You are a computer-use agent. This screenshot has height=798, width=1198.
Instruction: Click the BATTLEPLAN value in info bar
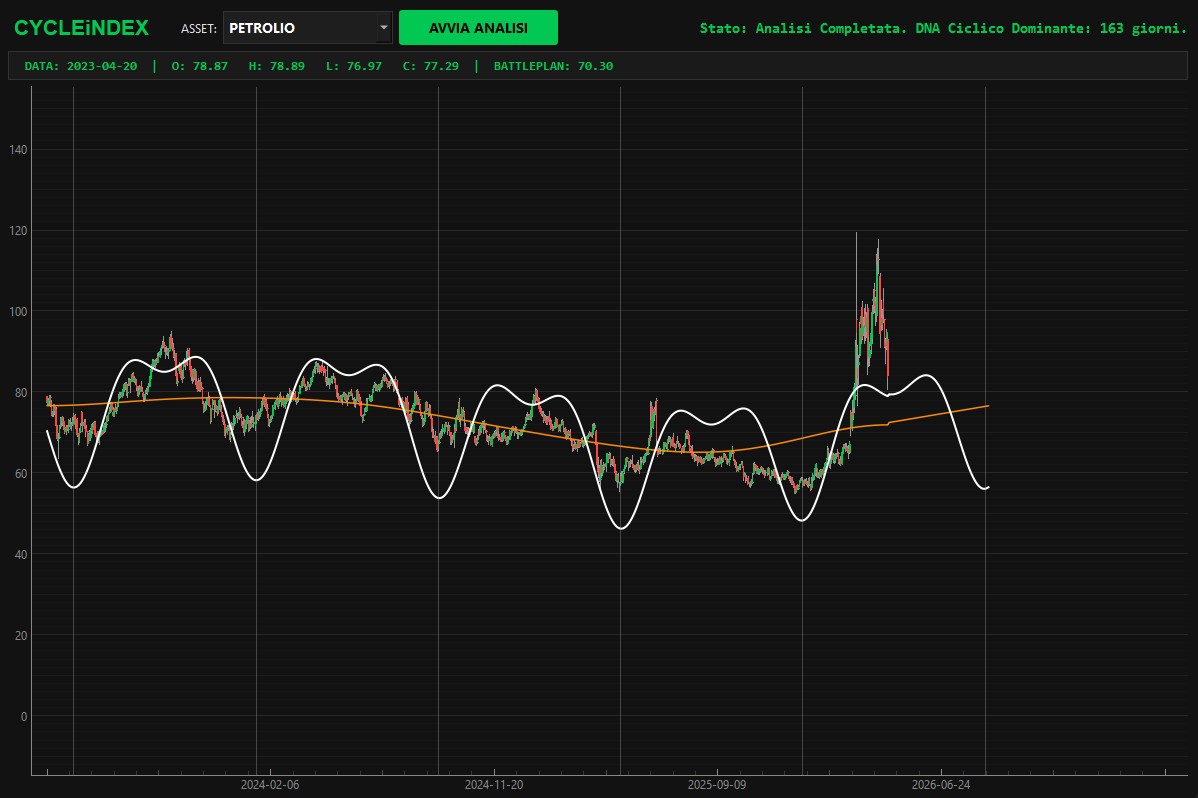(553, 66)
